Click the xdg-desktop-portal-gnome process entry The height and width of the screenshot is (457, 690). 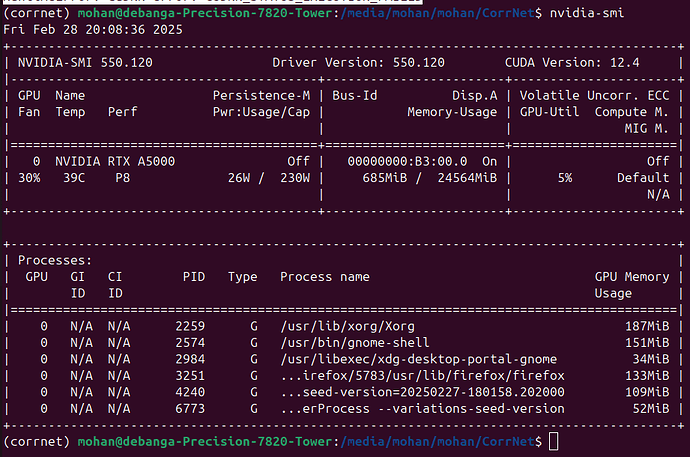(419, 359)
